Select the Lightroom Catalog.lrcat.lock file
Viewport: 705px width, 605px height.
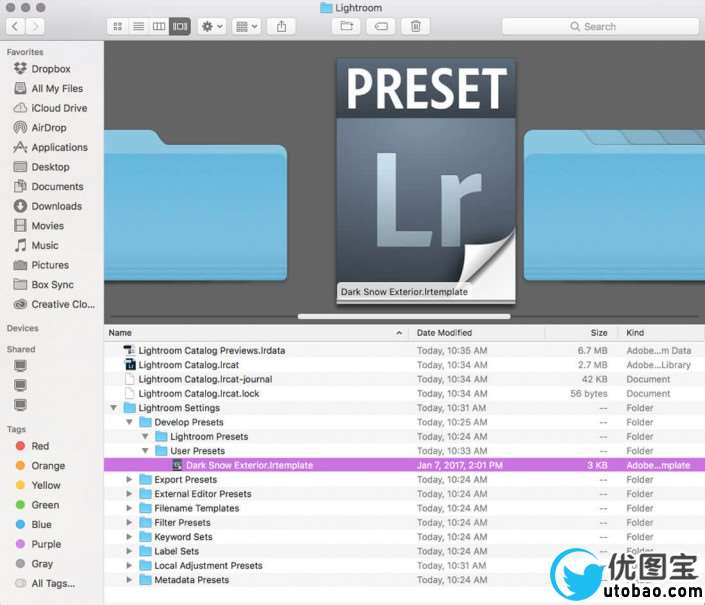404,394
